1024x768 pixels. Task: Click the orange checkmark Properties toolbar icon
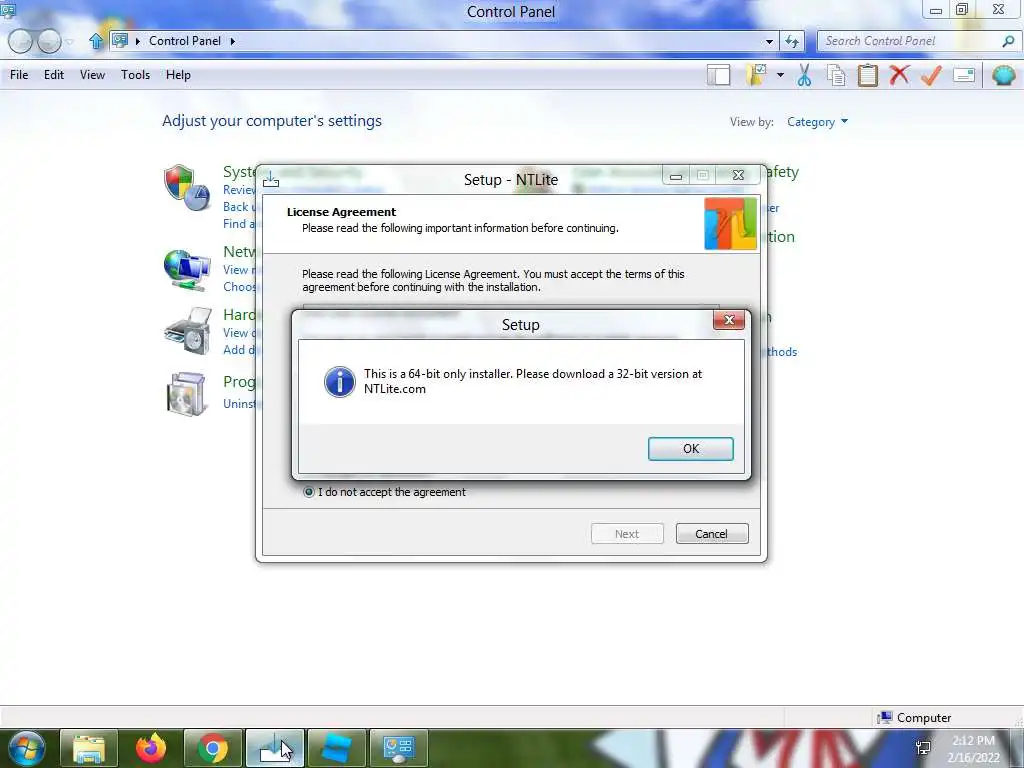pos(931,75)
